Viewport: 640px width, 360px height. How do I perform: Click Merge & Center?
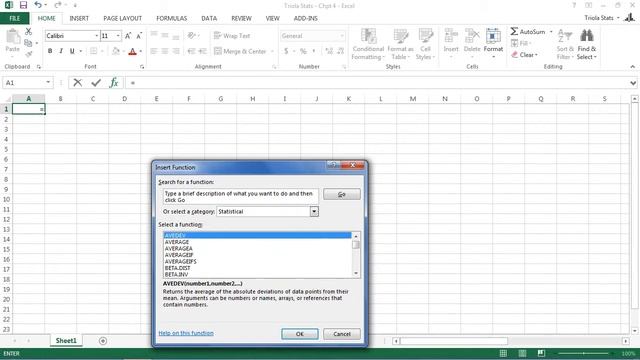pos(240,51)
